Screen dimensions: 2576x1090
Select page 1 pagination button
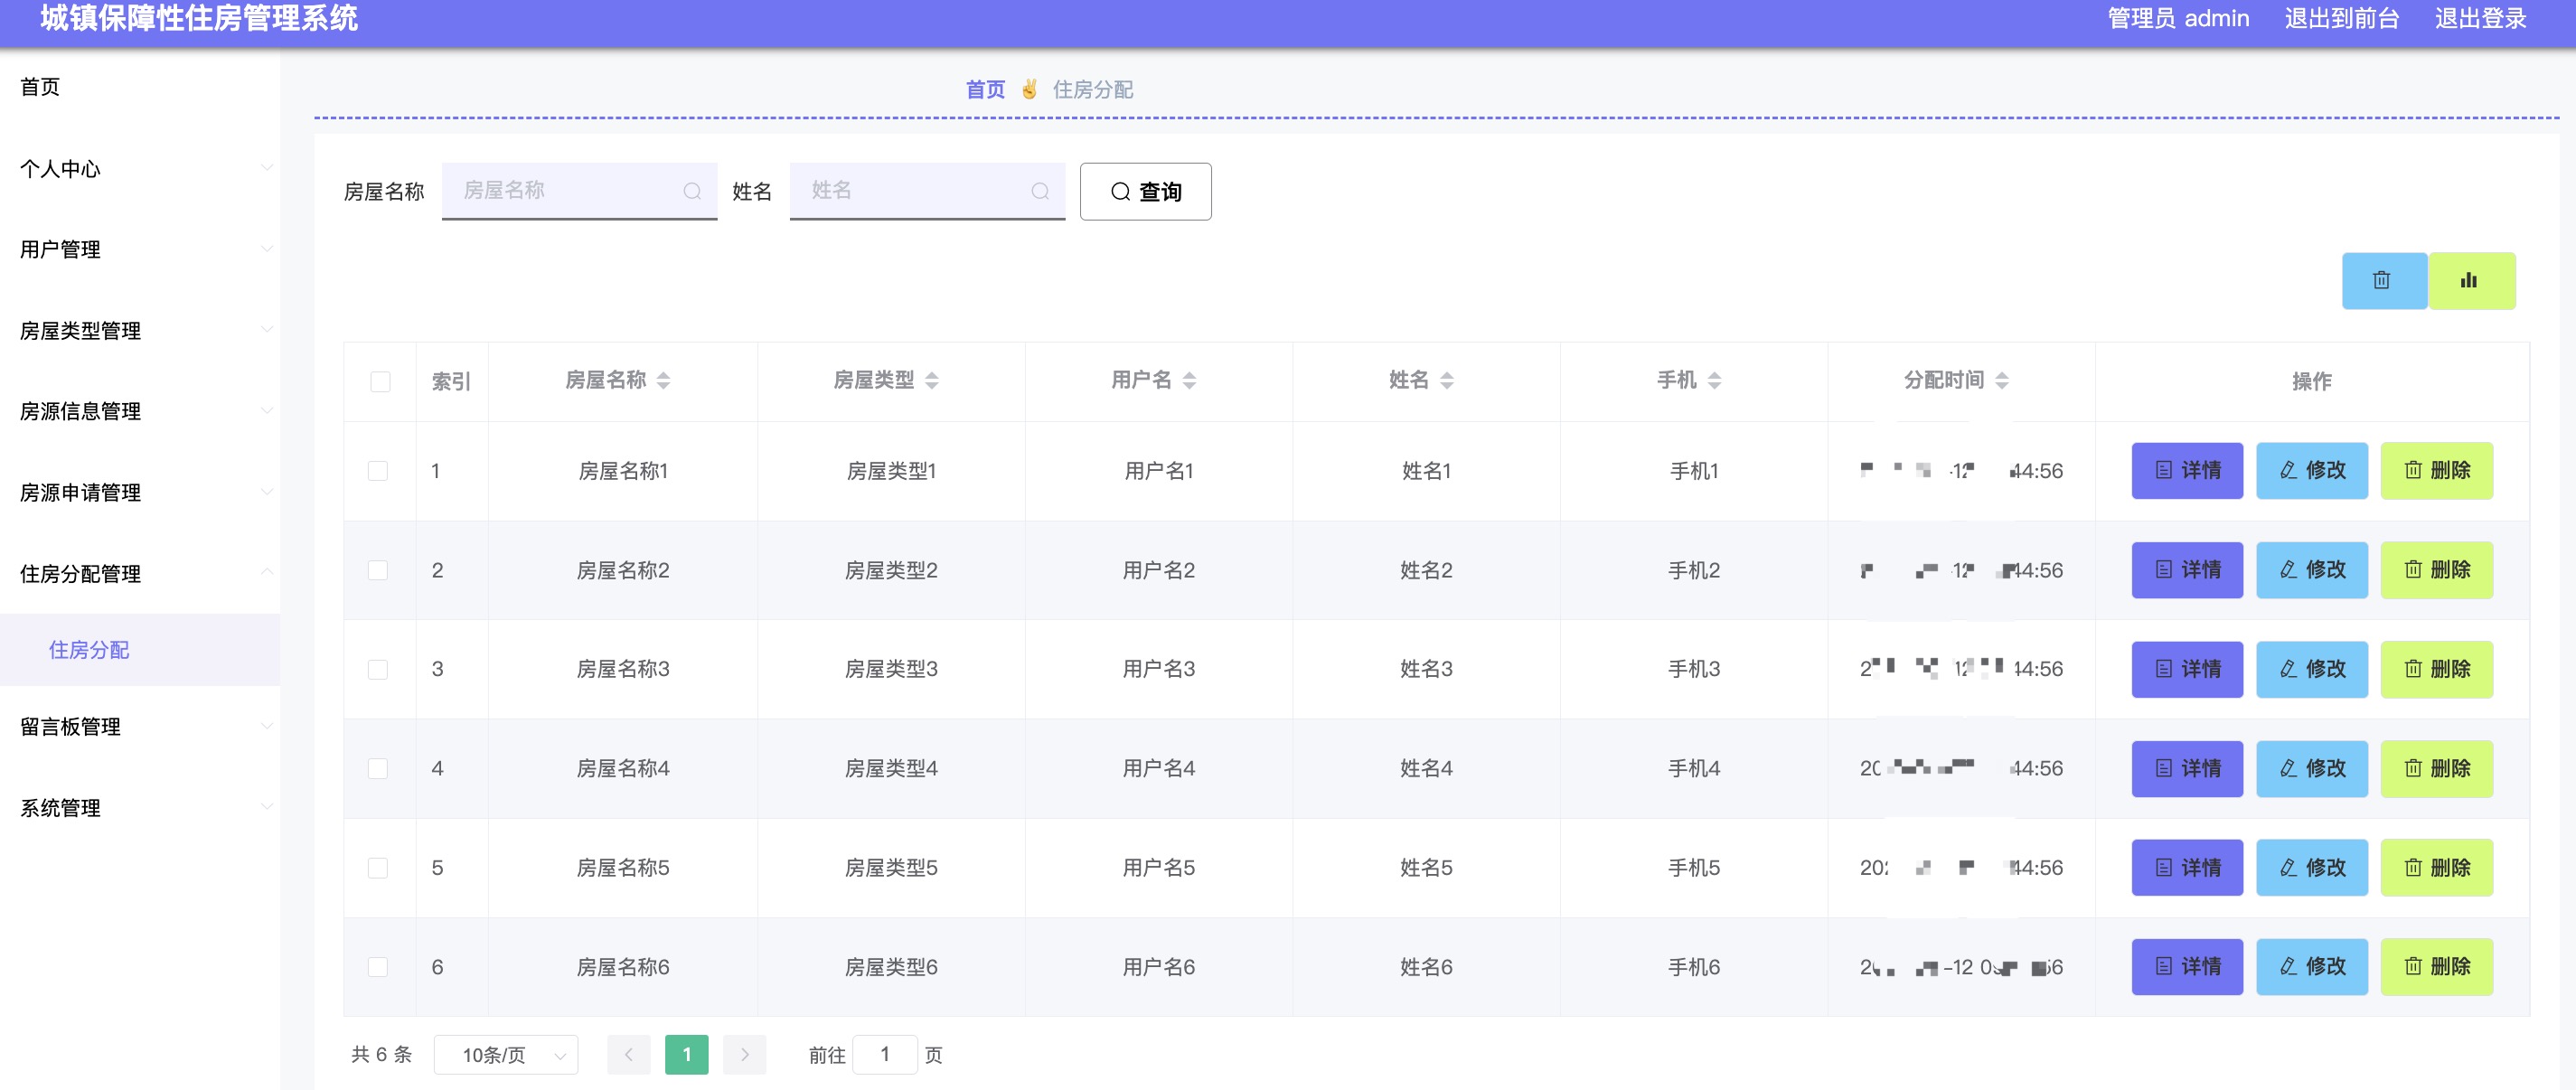[x=687, y=1054]
